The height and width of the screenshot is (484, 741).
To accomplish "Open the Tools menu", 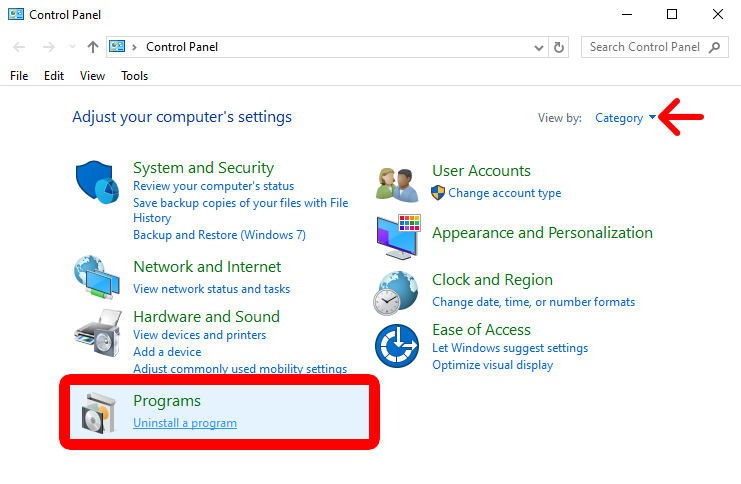I will click(x=134, y=76).
